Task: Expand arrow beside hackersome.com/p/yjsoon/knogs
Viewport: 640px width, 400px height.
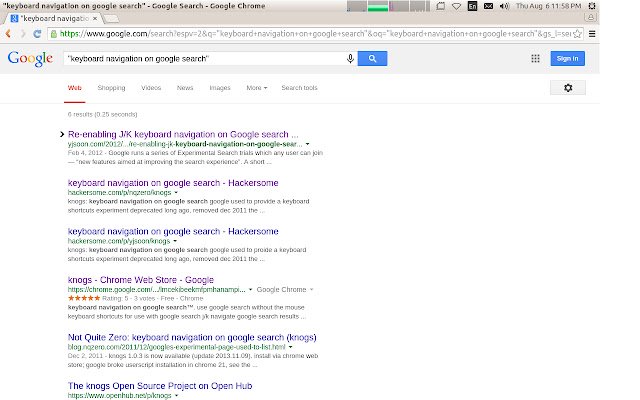Action: click(x=175, y=241)
